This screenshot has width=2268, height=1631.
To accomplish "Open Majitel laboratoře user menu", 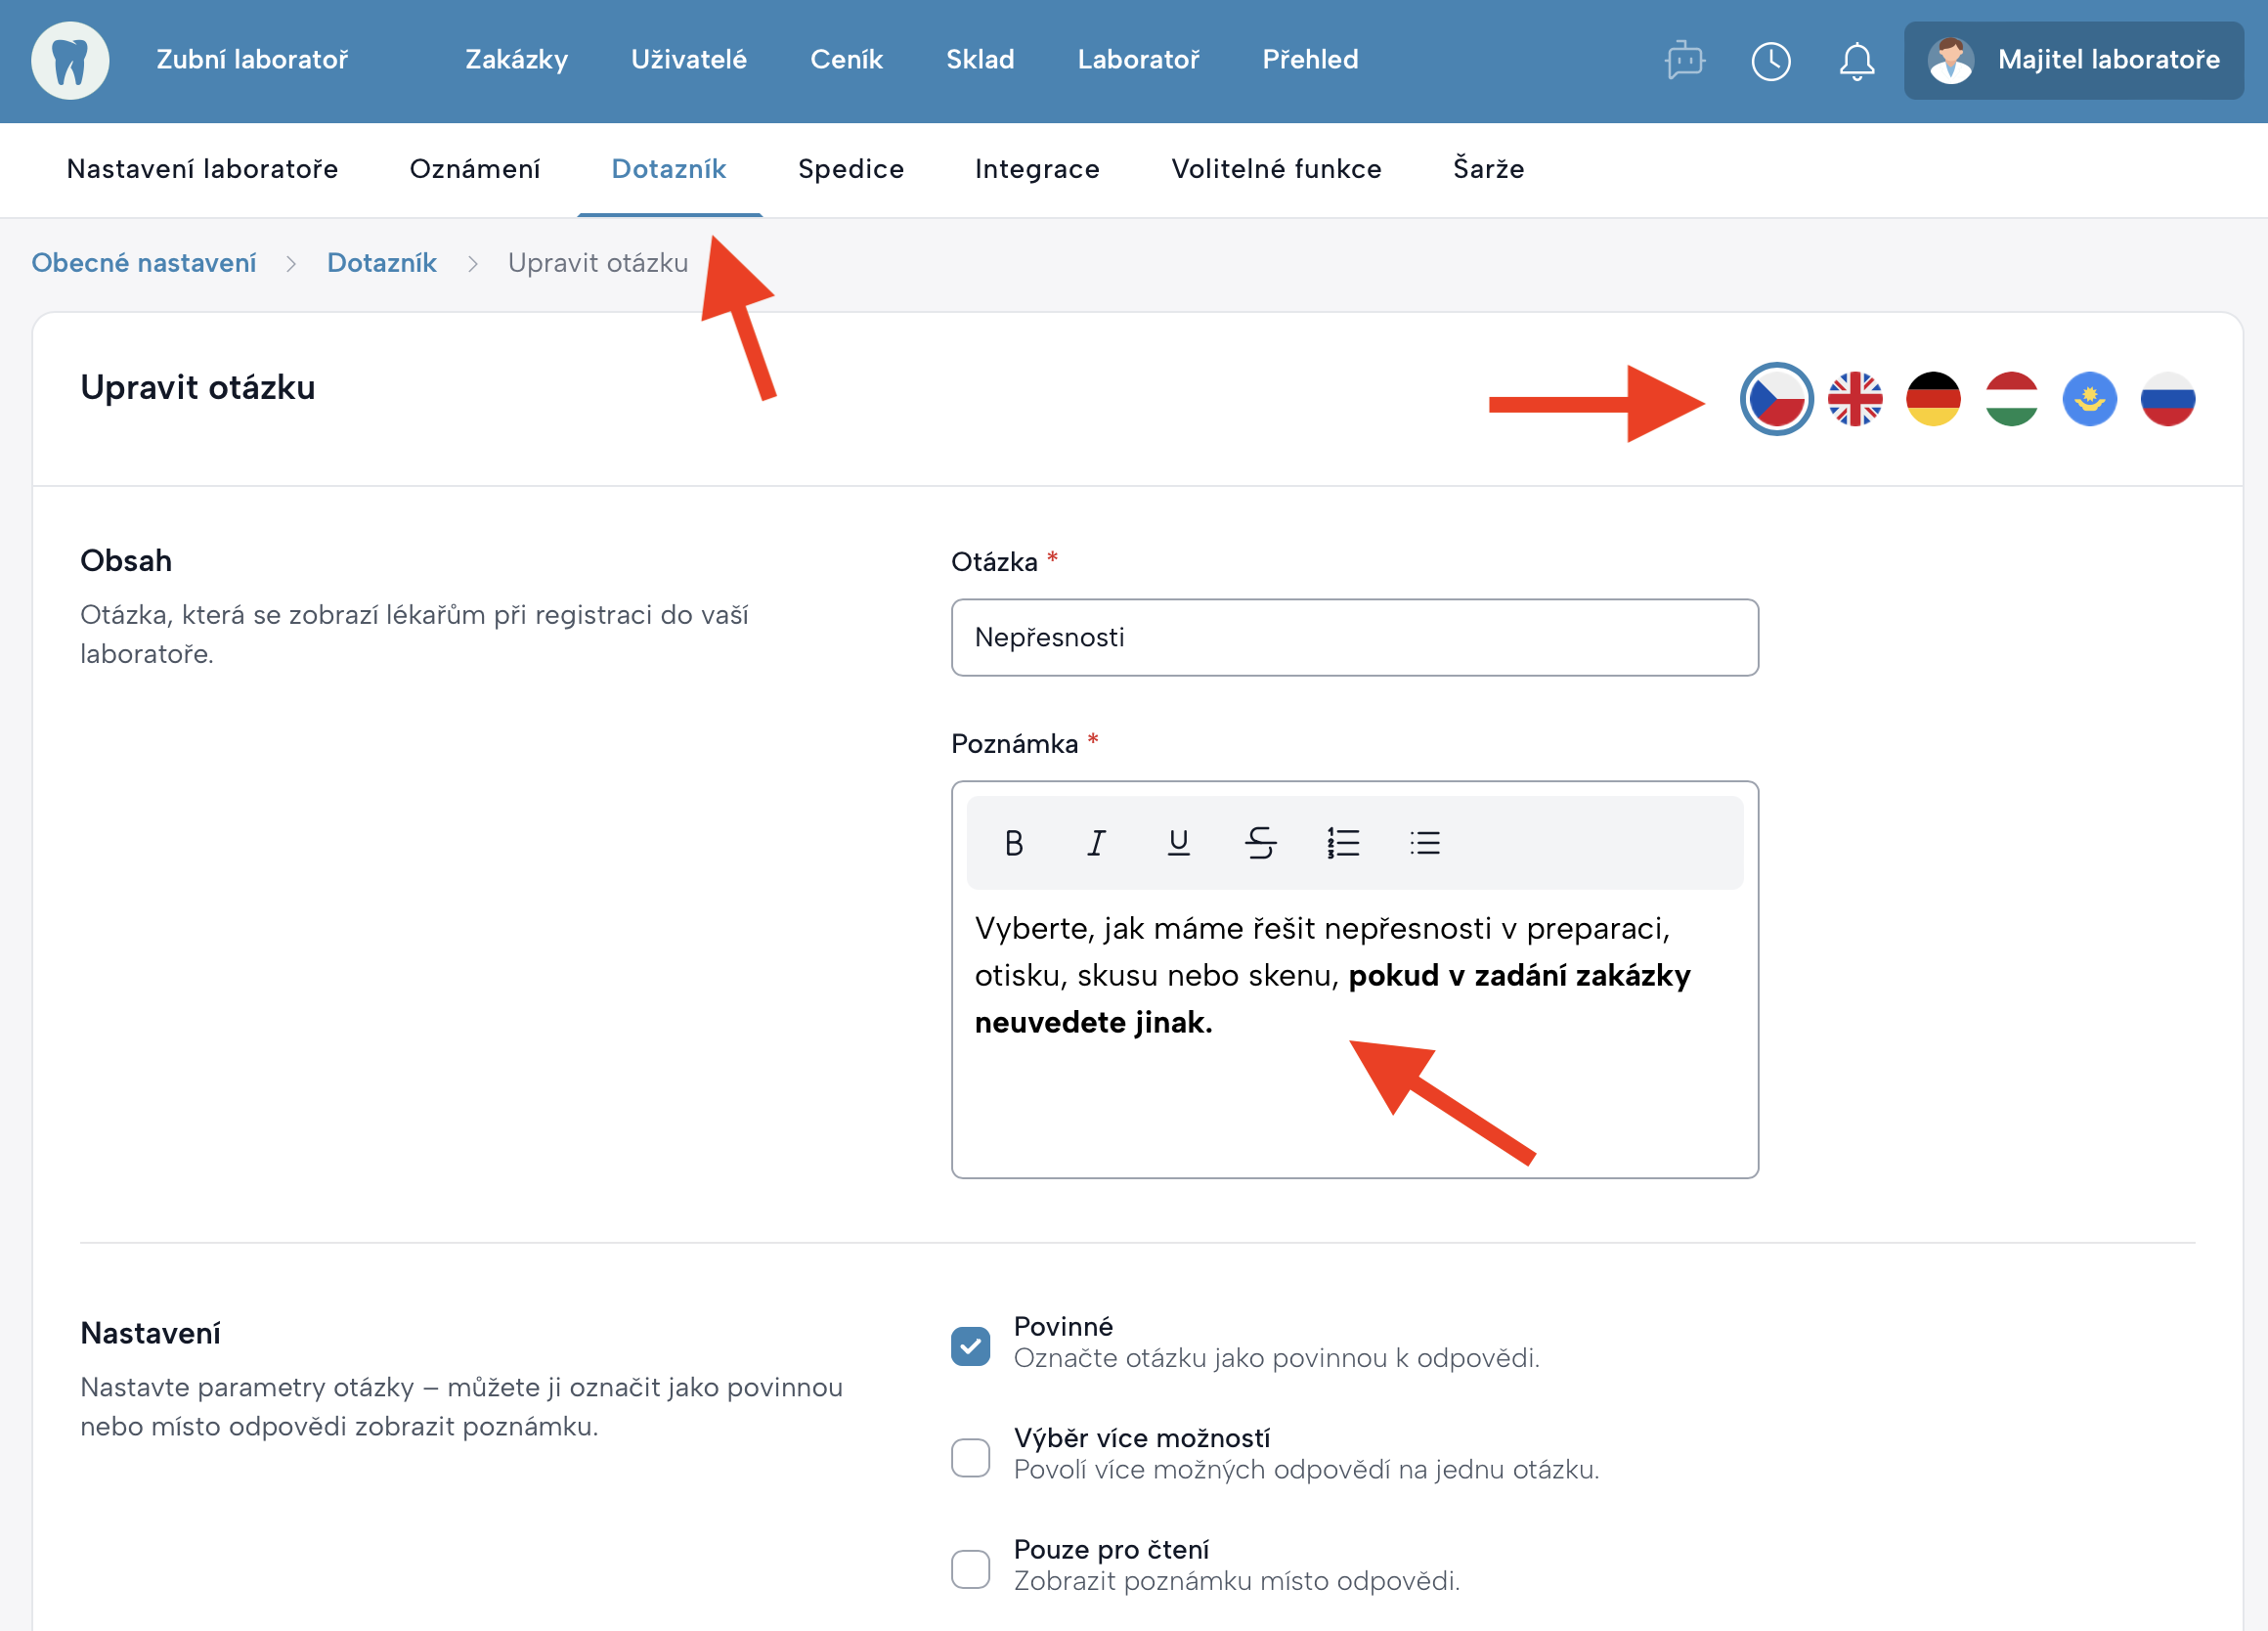I will (x=2073, y=60).
